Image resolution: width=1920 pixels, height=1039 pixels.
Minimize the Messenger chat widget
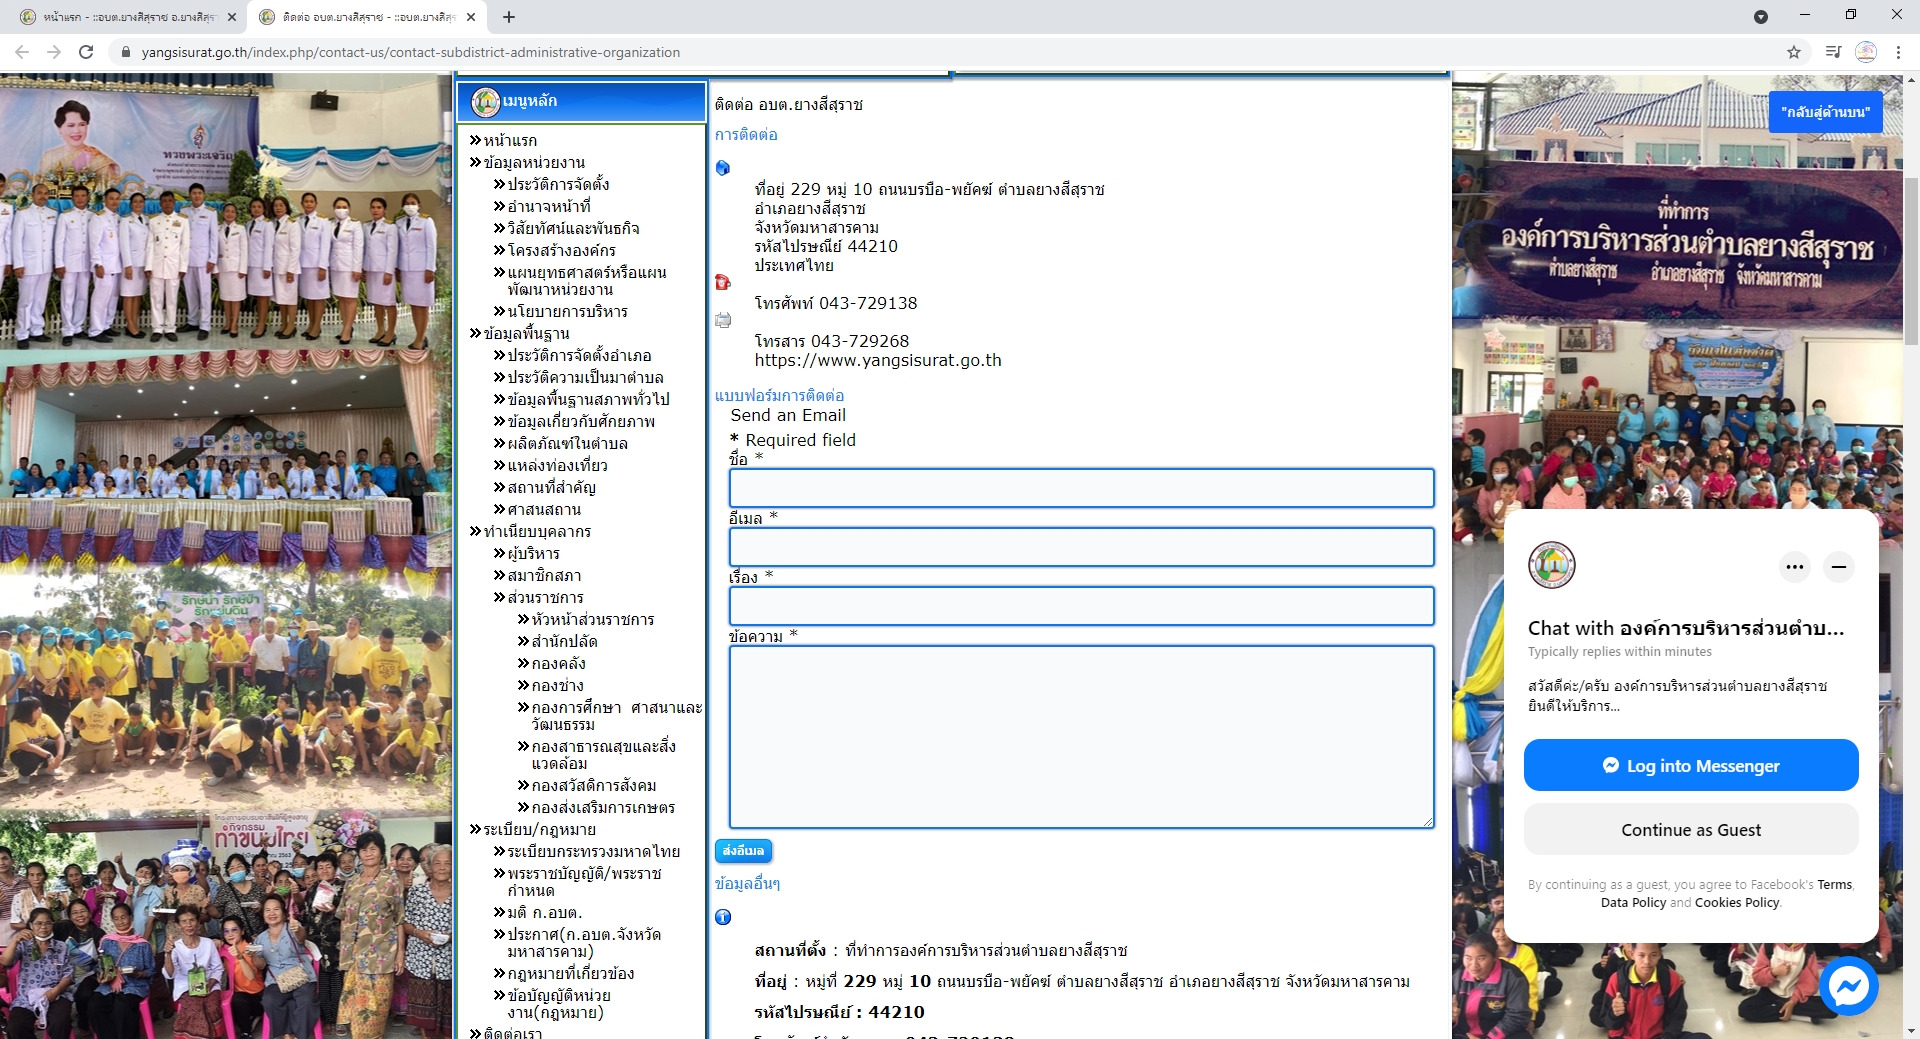(1839, 567)
